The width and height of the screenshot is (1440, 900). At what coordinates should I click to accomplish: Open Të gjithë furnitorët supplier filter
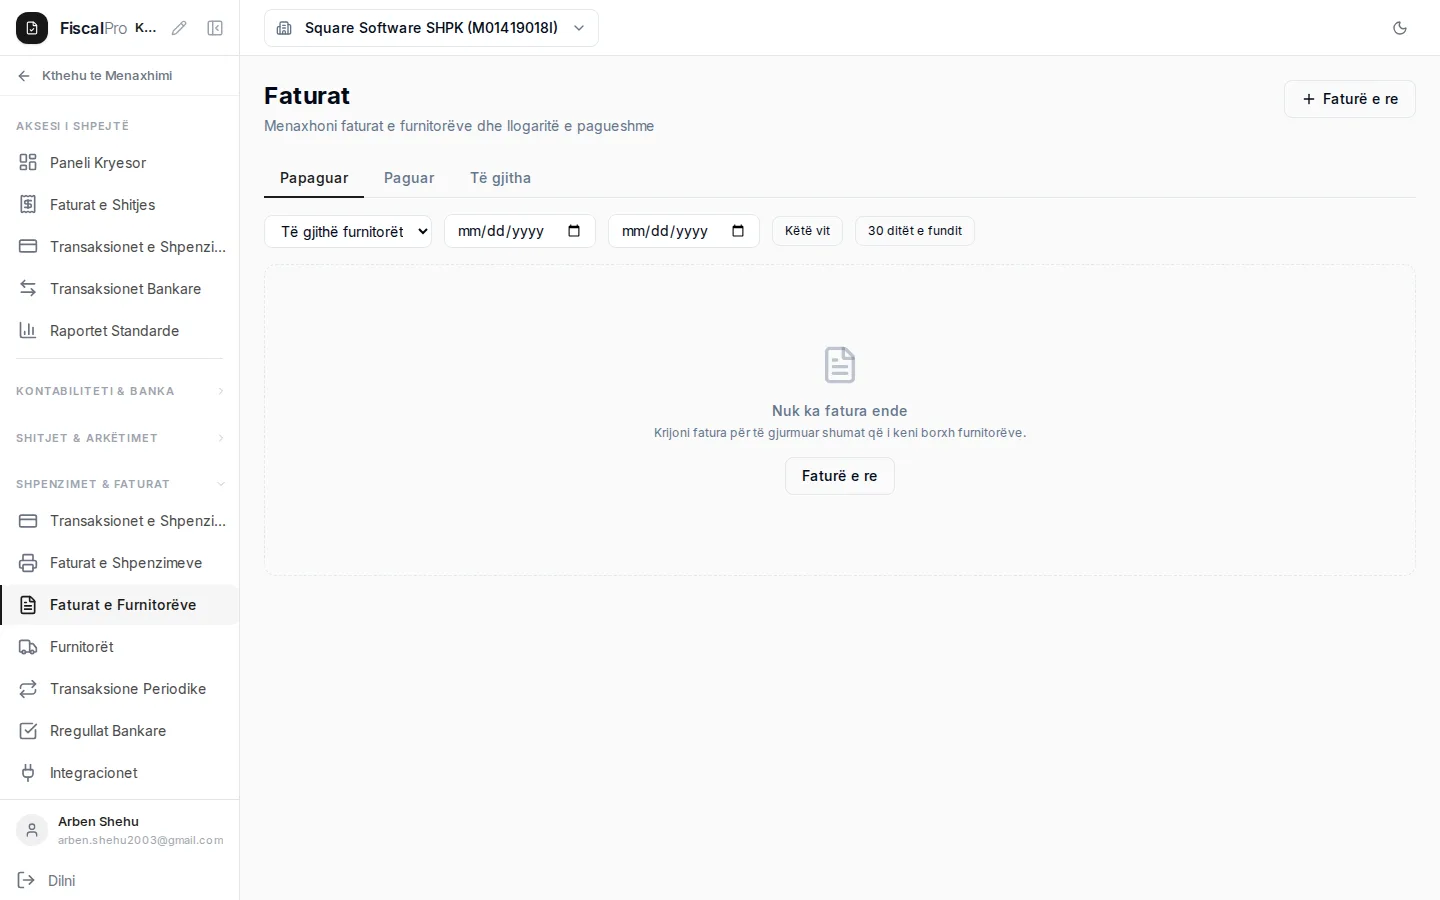coord(348,231)
